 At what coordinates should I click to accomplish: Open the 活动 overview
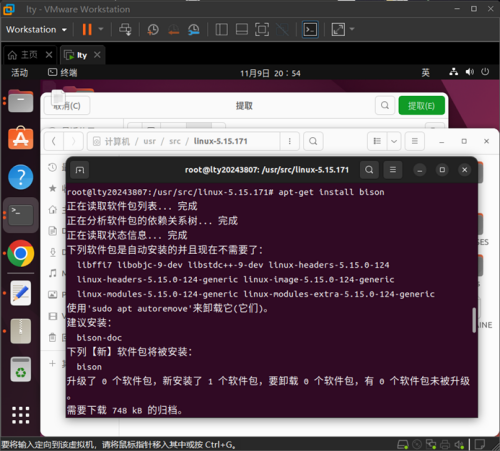pyautogui.click(x=19, y=72)
